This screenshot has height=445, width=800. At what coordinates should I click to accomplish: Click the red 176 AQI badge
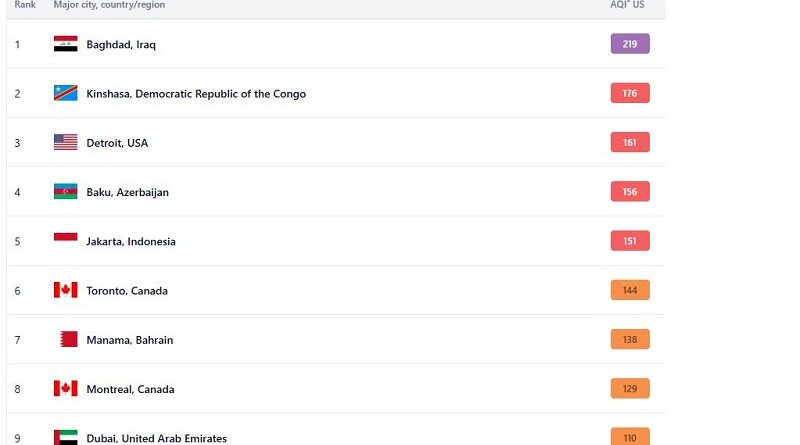click(630, 93)
